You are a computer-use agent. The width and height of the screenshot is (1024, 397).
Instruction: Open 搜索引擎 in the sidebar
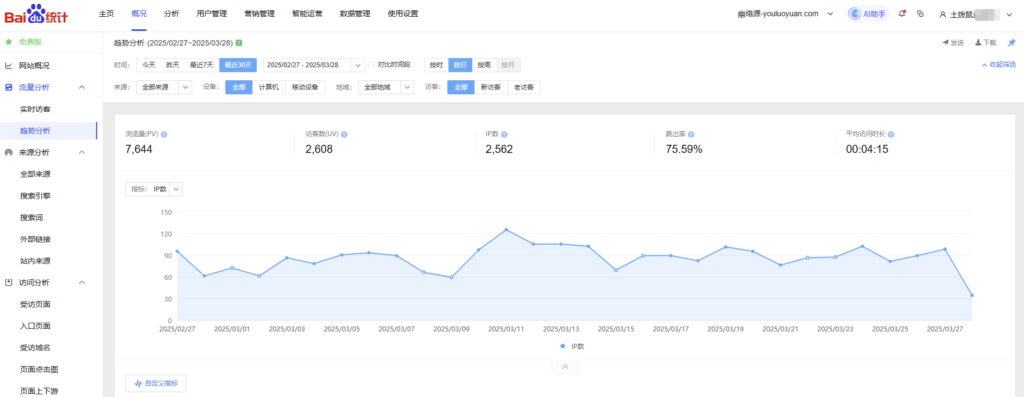tap(35, 195)
